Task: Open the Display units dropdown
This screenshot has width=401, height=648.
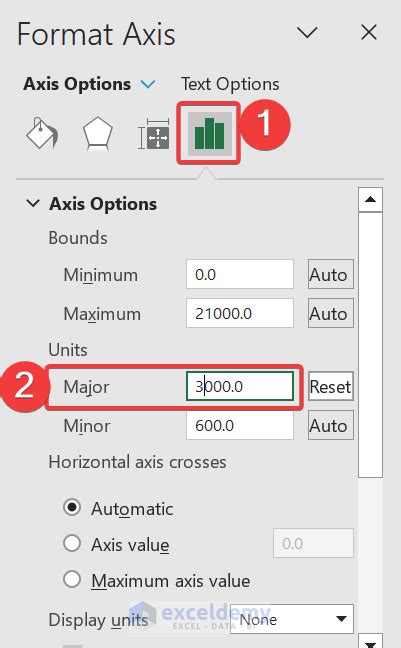Action: coord(292,619)
